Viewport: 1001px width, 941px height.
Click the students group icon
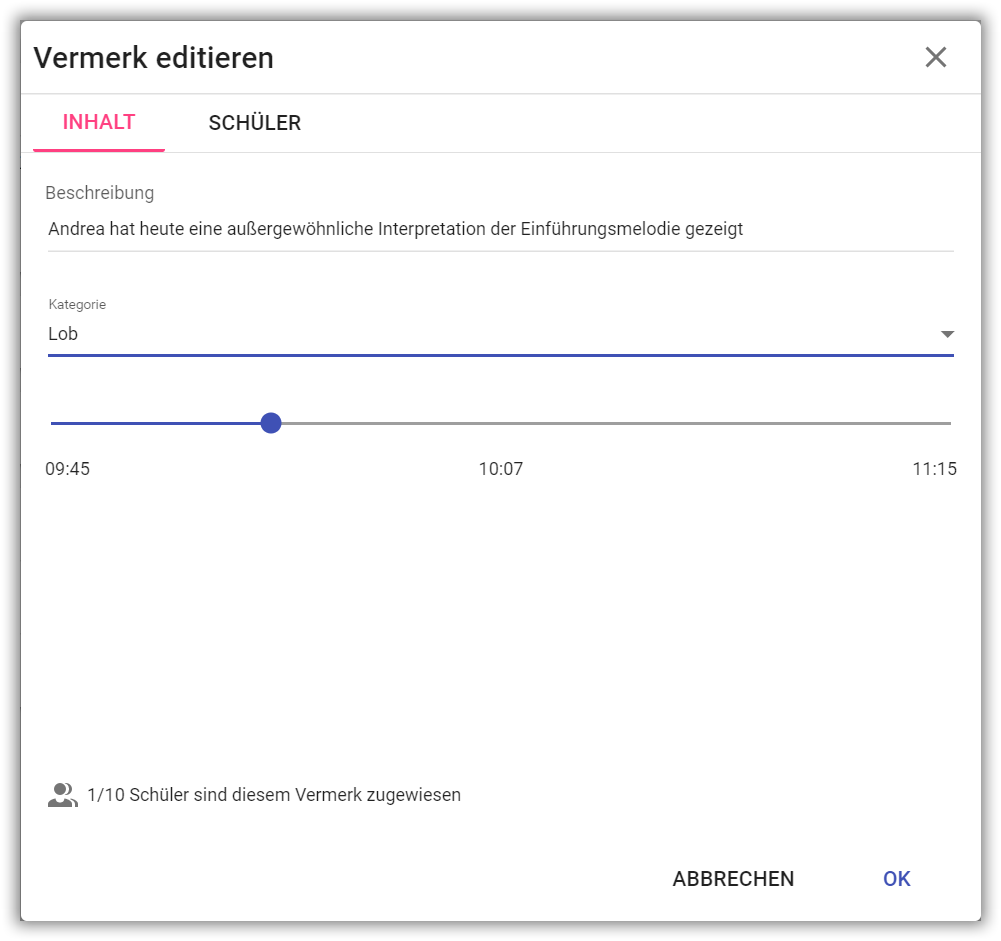pyautogui.click(x=63, y=795)
